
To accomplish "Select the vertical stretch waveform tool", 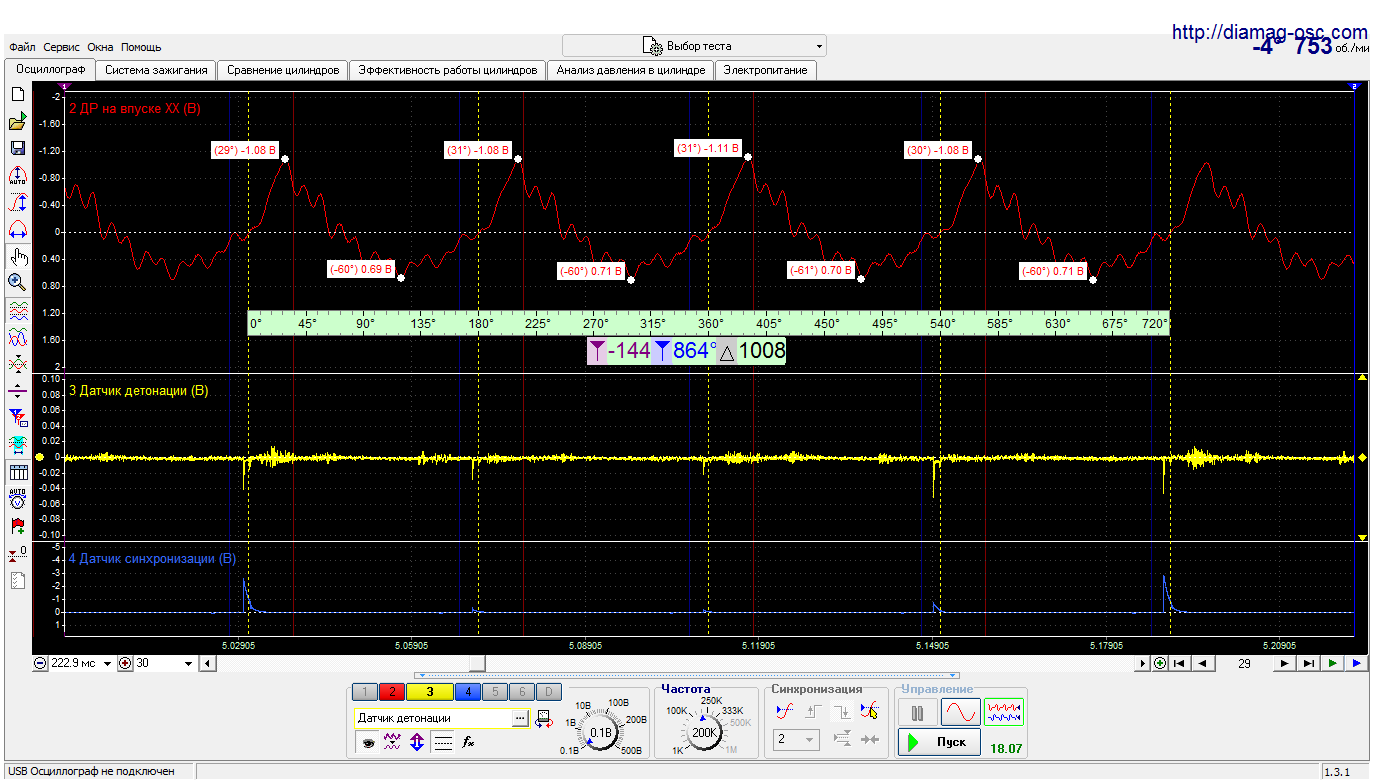I will (17, 202).
